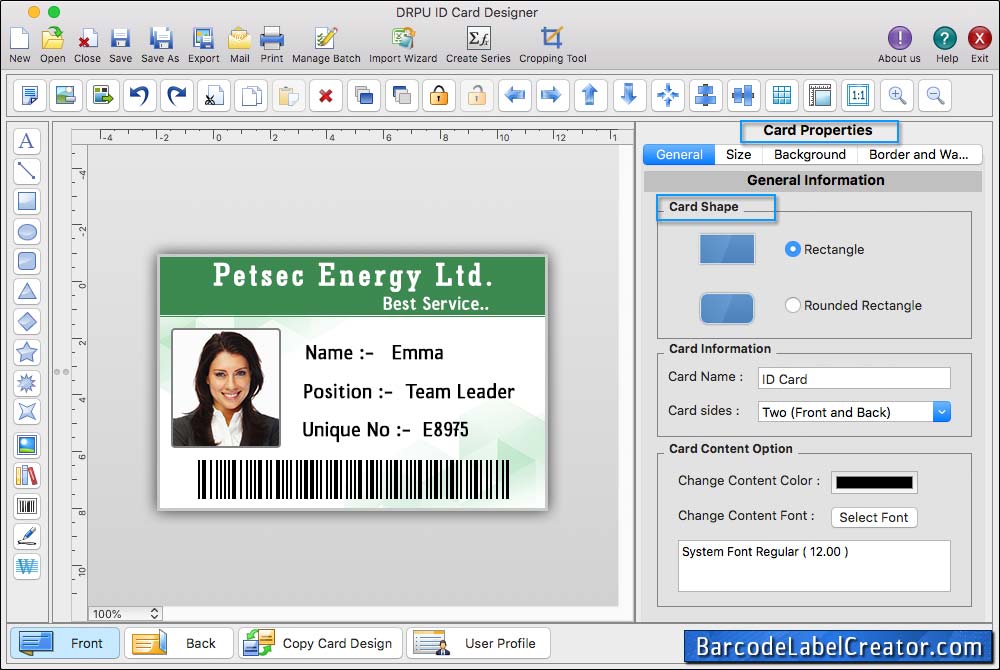Screen dimensions: 1000x670
Task: Set actual size 1:1 view
Action: [x=858, y=96]
